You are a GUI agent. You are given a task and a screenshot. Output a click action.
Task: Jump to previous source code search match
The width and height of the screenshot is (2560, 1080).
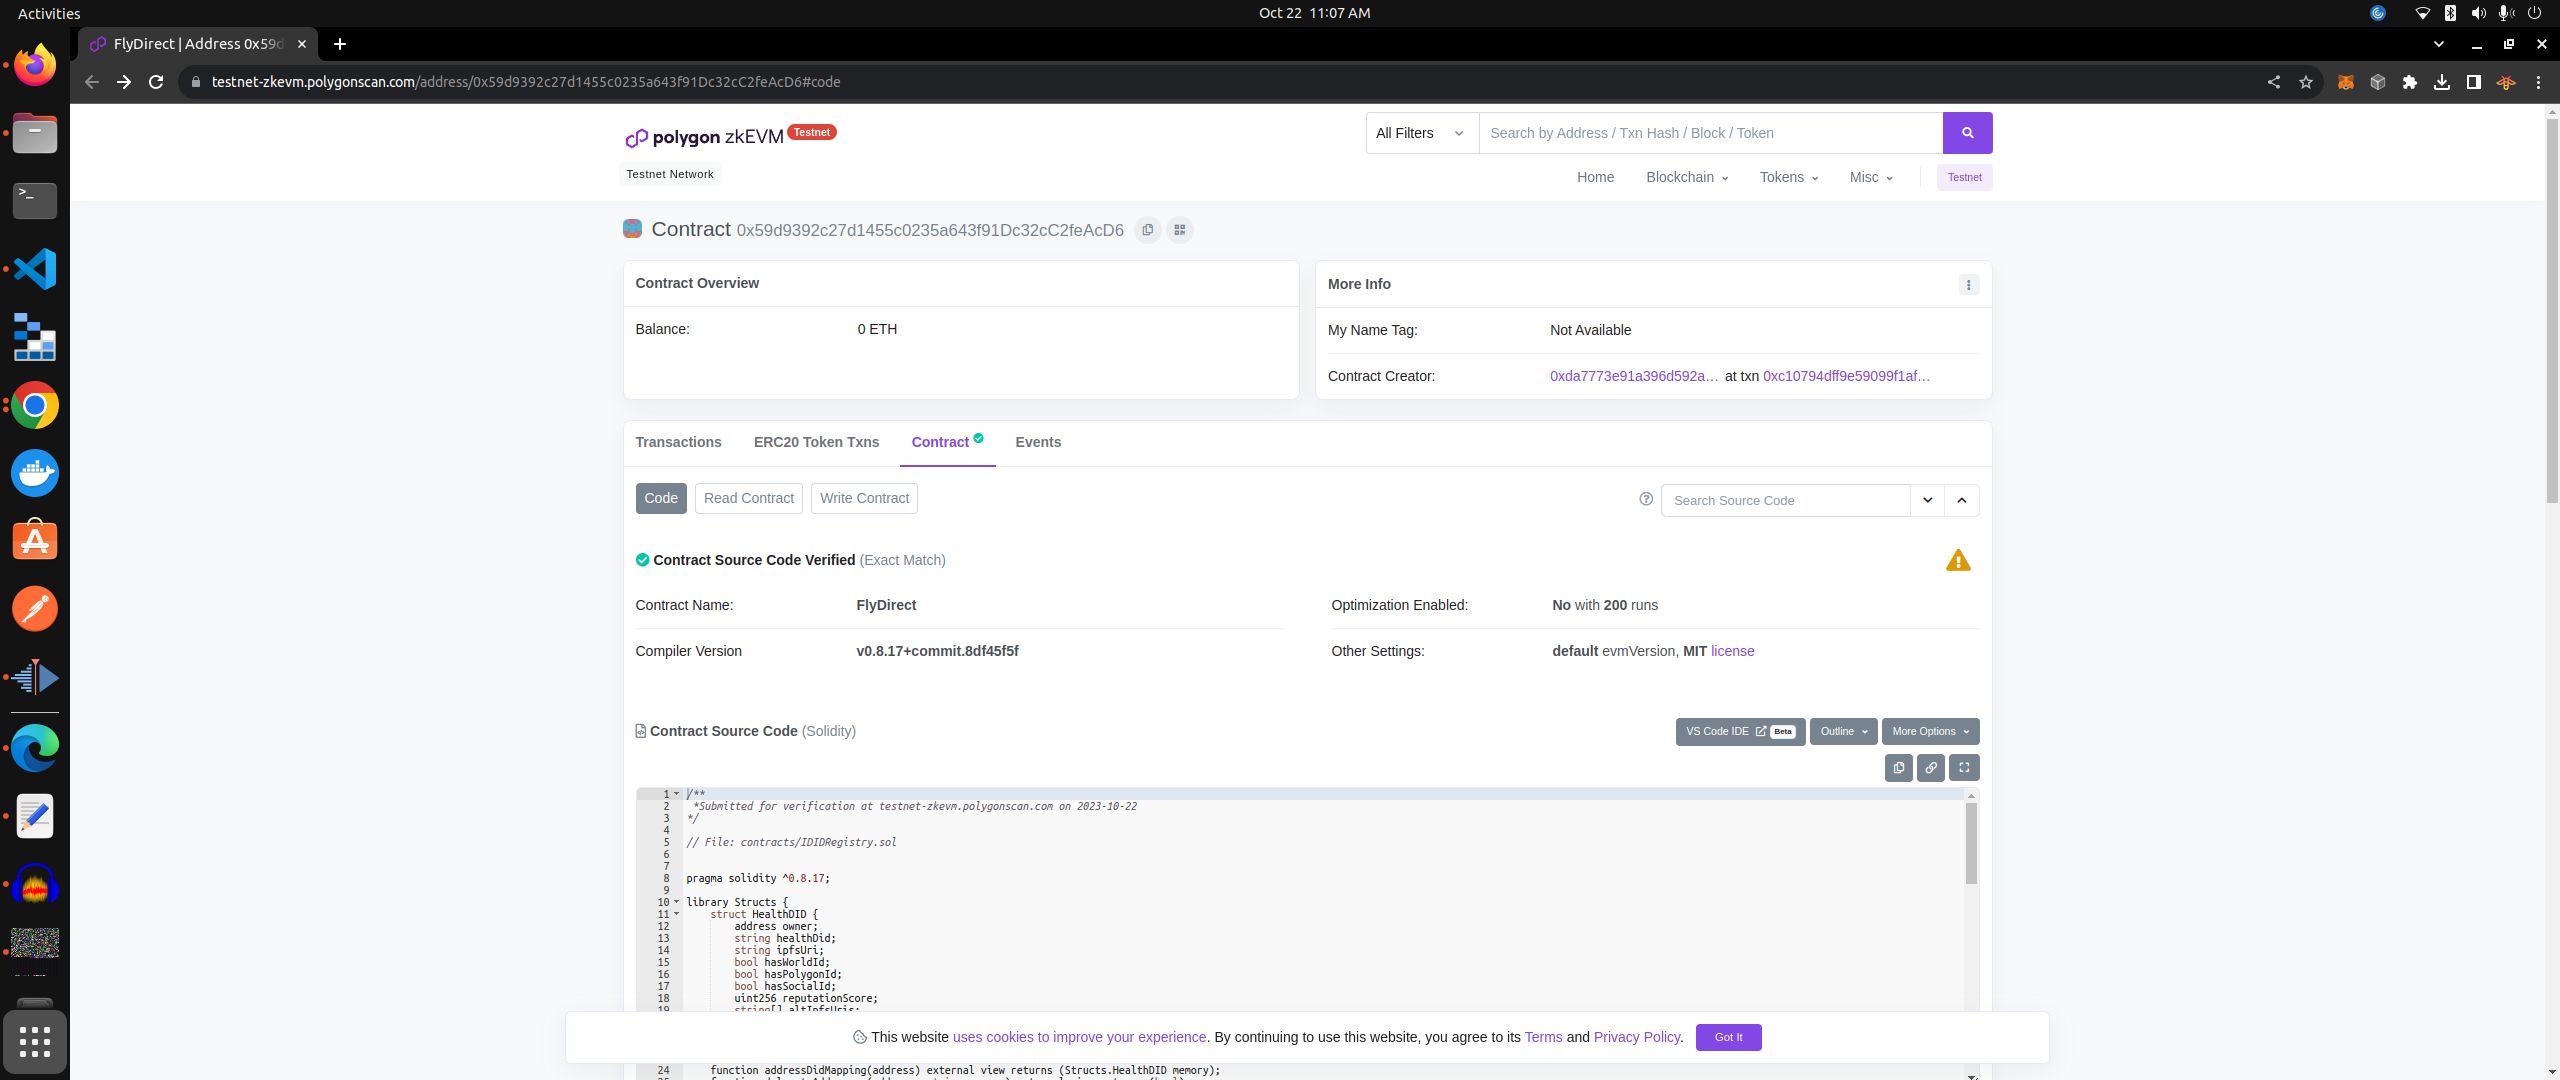point(1961,500)
